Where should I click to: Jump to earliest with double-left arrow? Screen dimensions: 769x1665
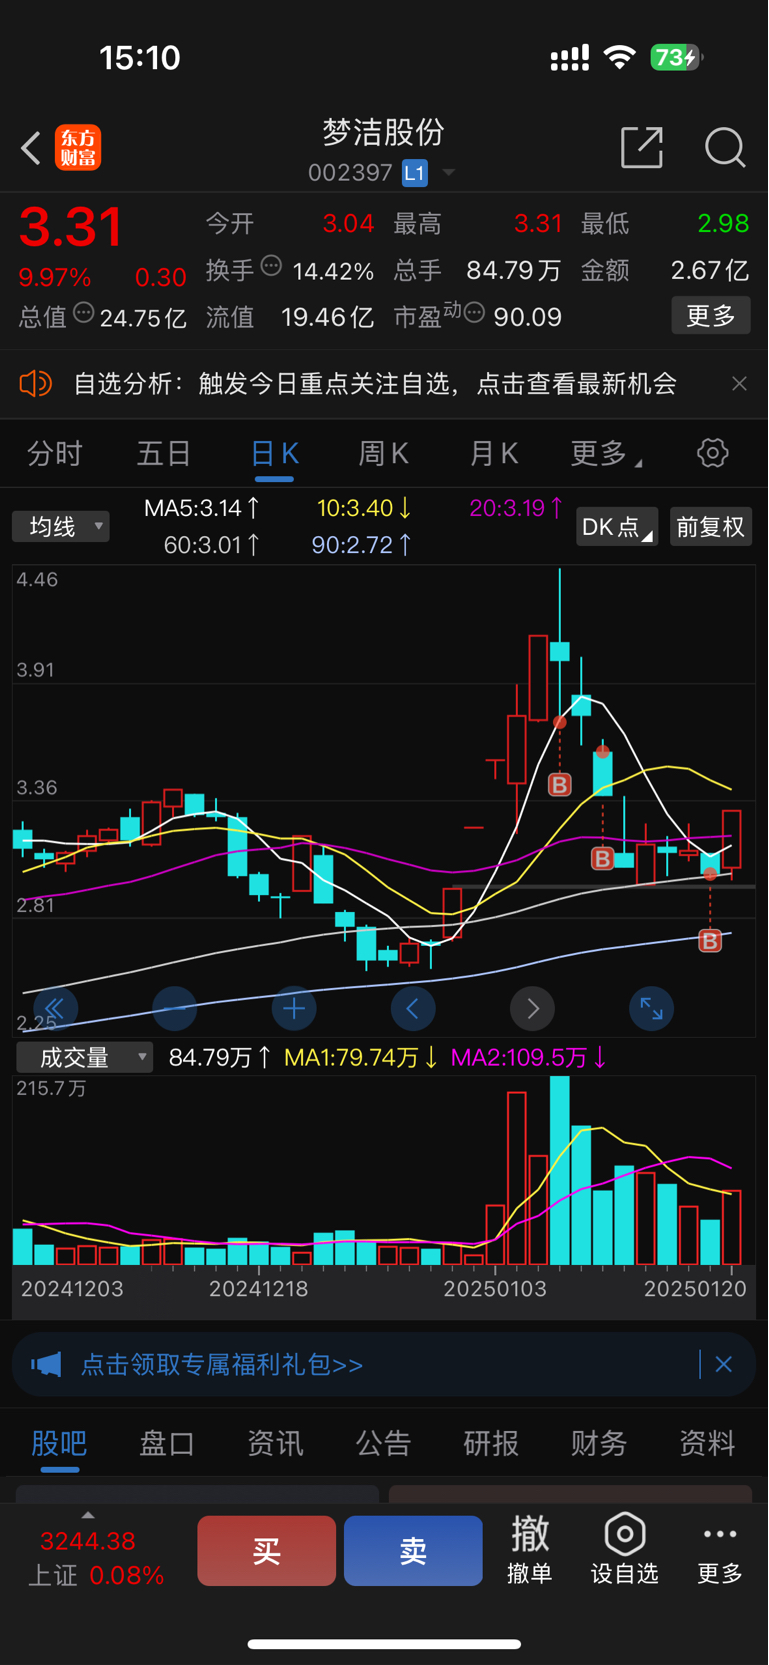click(x=55, y=1008)
